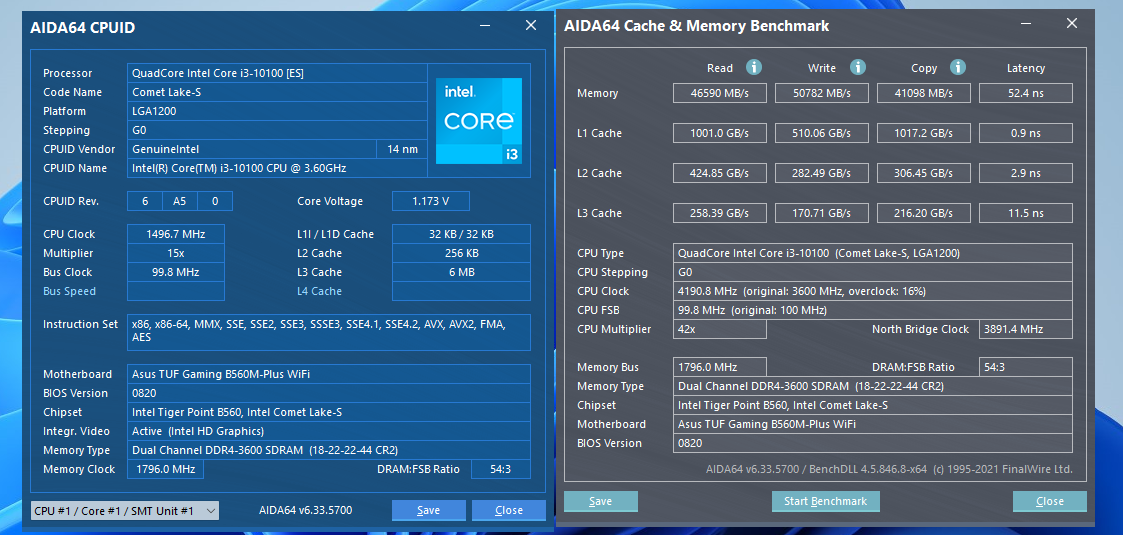Click Save in the Benchmark window
1123x535 pixels.
point(601,501)
